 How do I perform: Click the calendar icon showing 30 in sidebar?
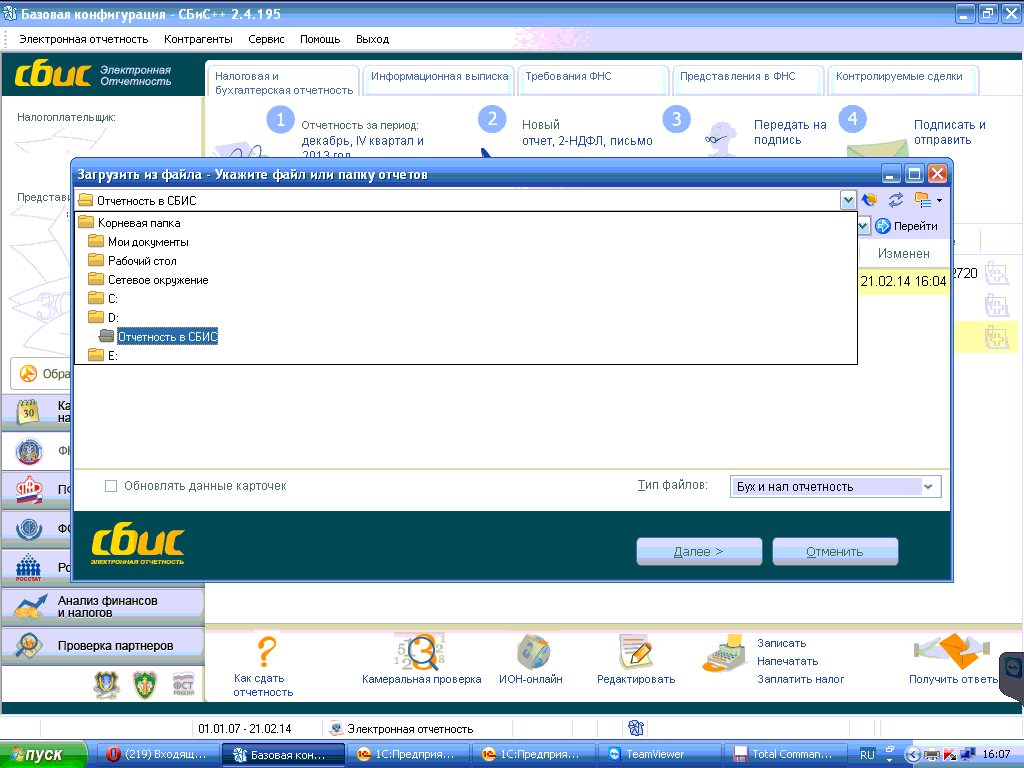28,412
